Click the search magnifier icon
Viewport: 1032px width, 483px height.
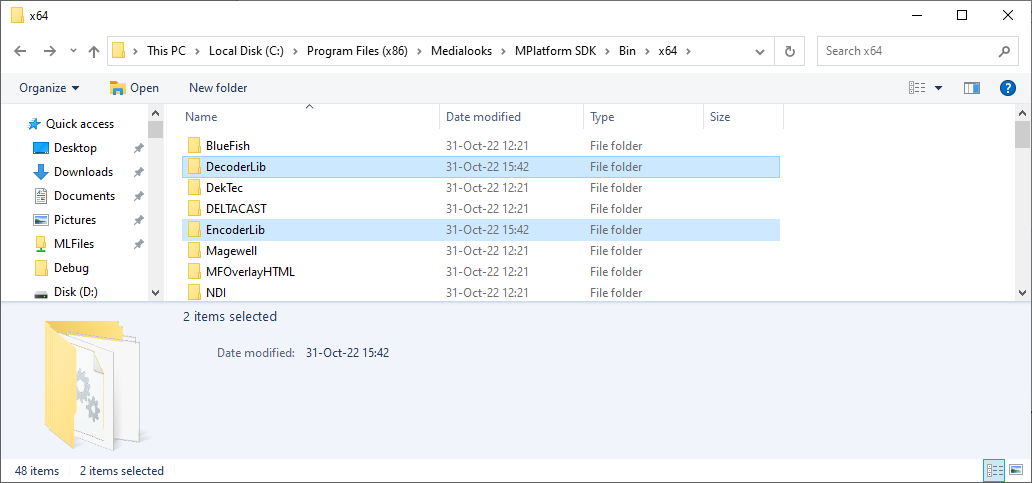pyautogui.click(x=1004, y=51)
